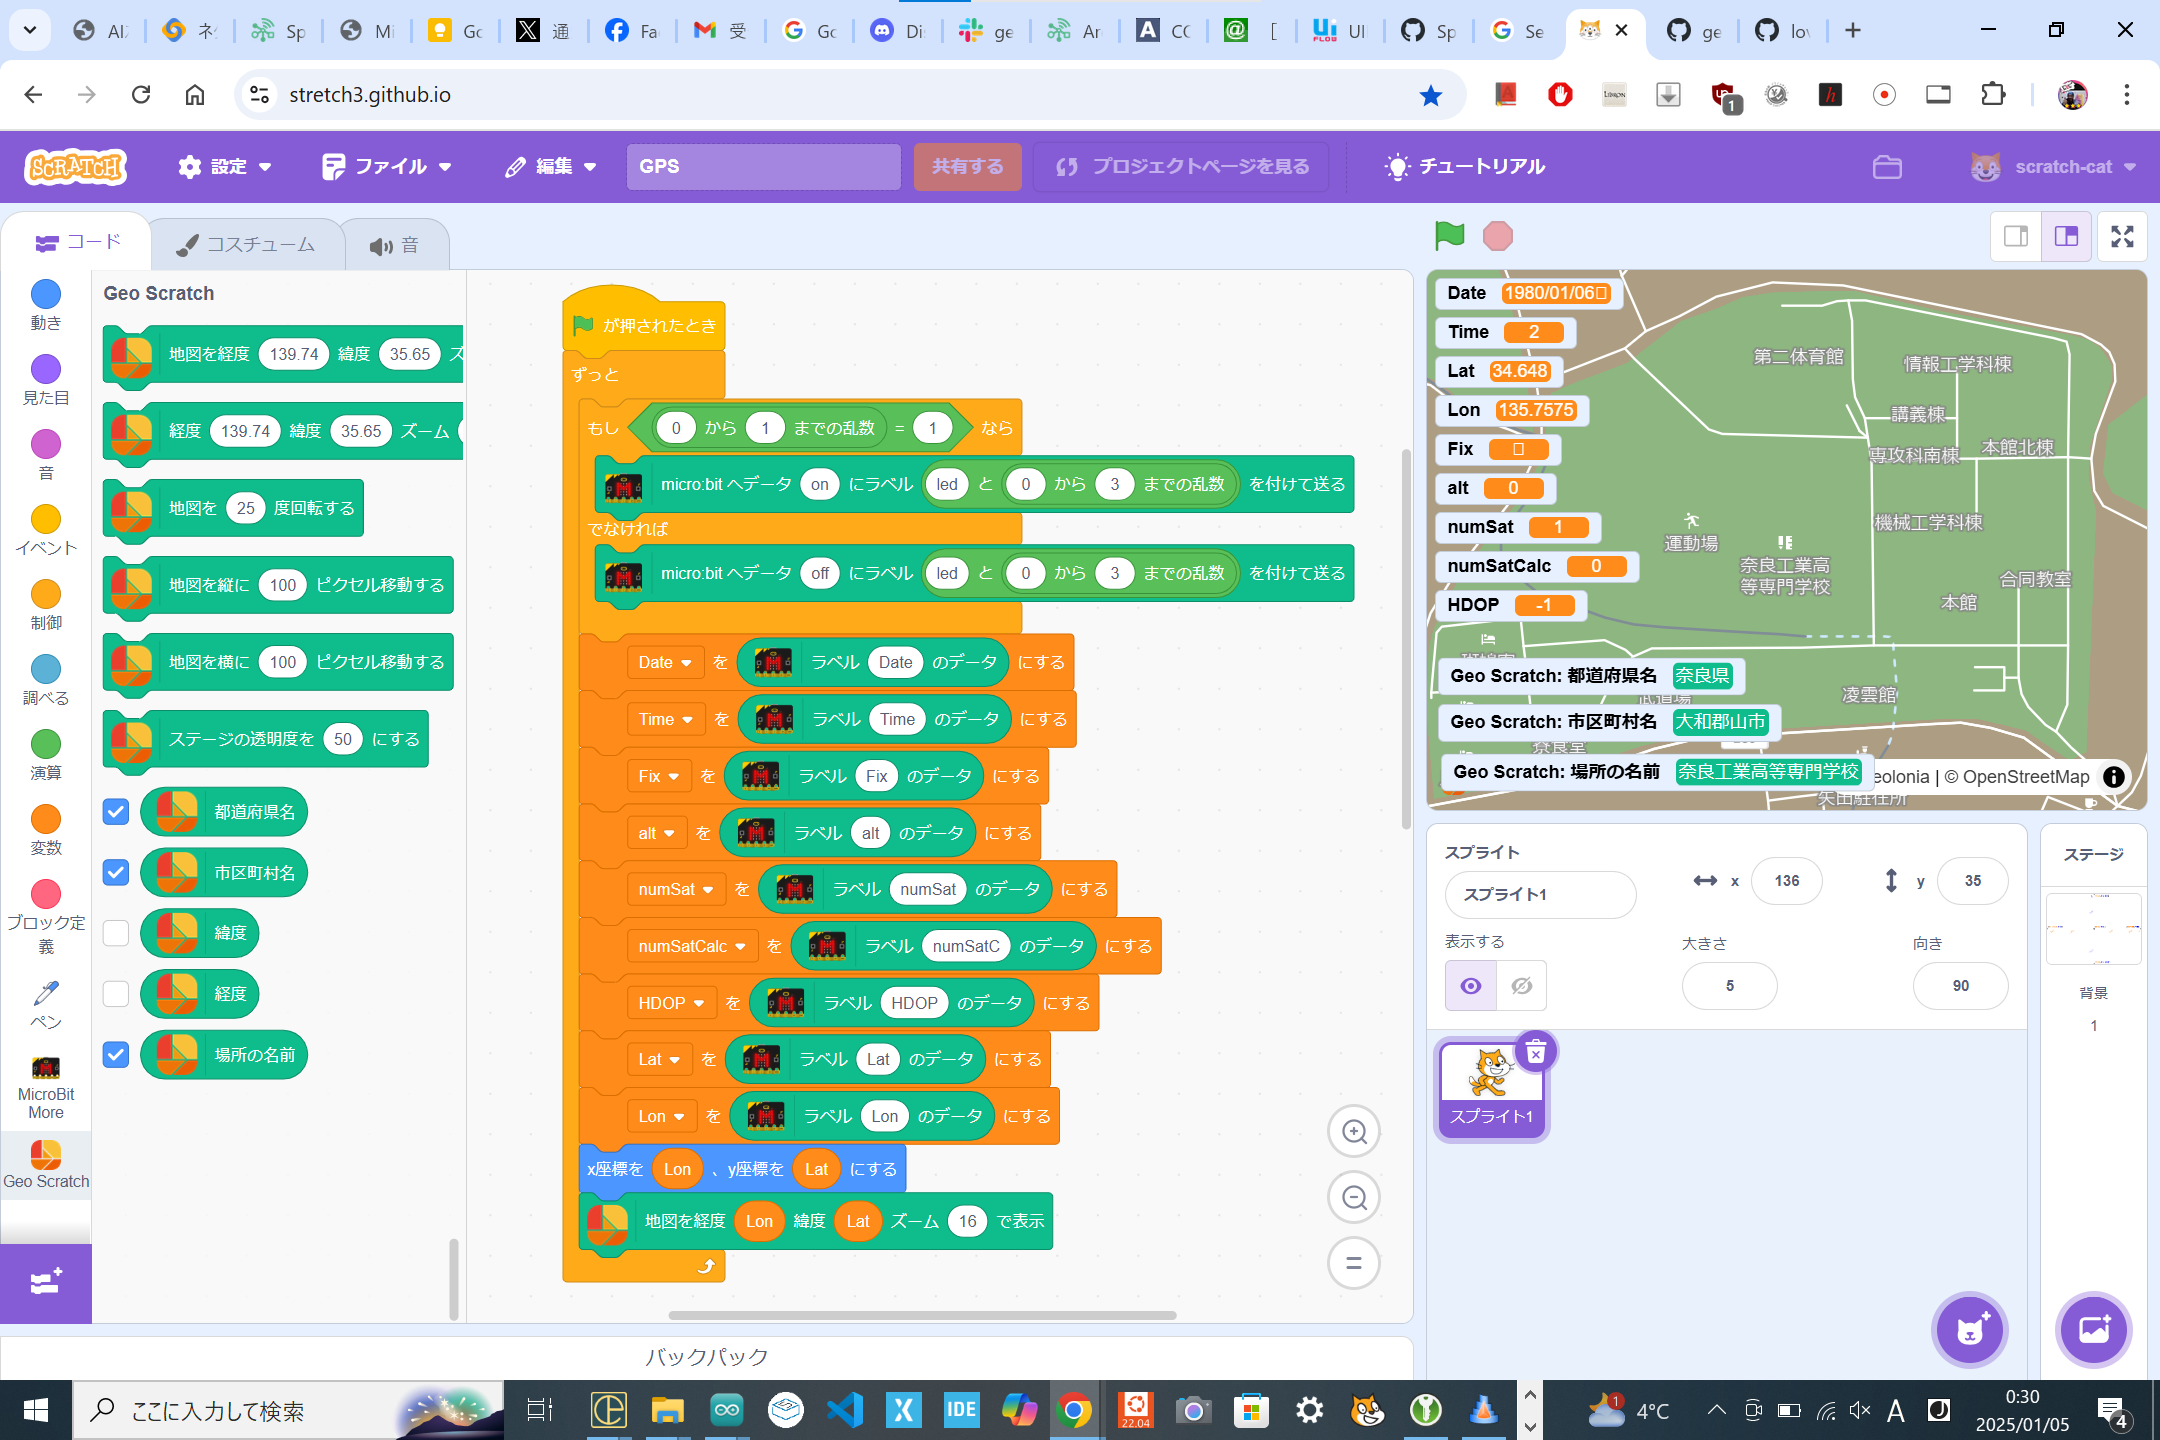Delete sprite スプライト1 with trash icon
The height and width of the screenshot is (1440, 2160).
(x=1536, y=1052)
